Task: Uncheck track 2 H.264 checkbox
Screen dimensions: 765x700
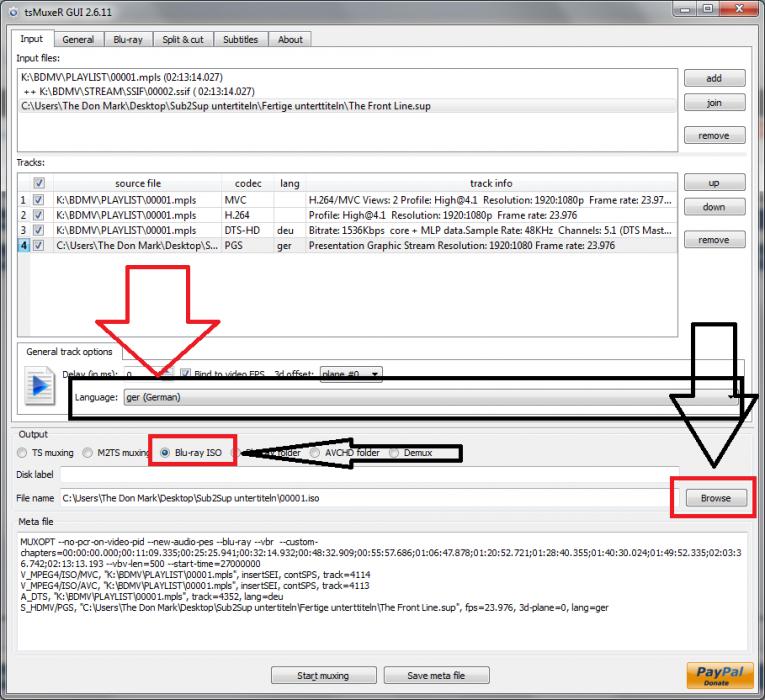Action: coord(38,215)
